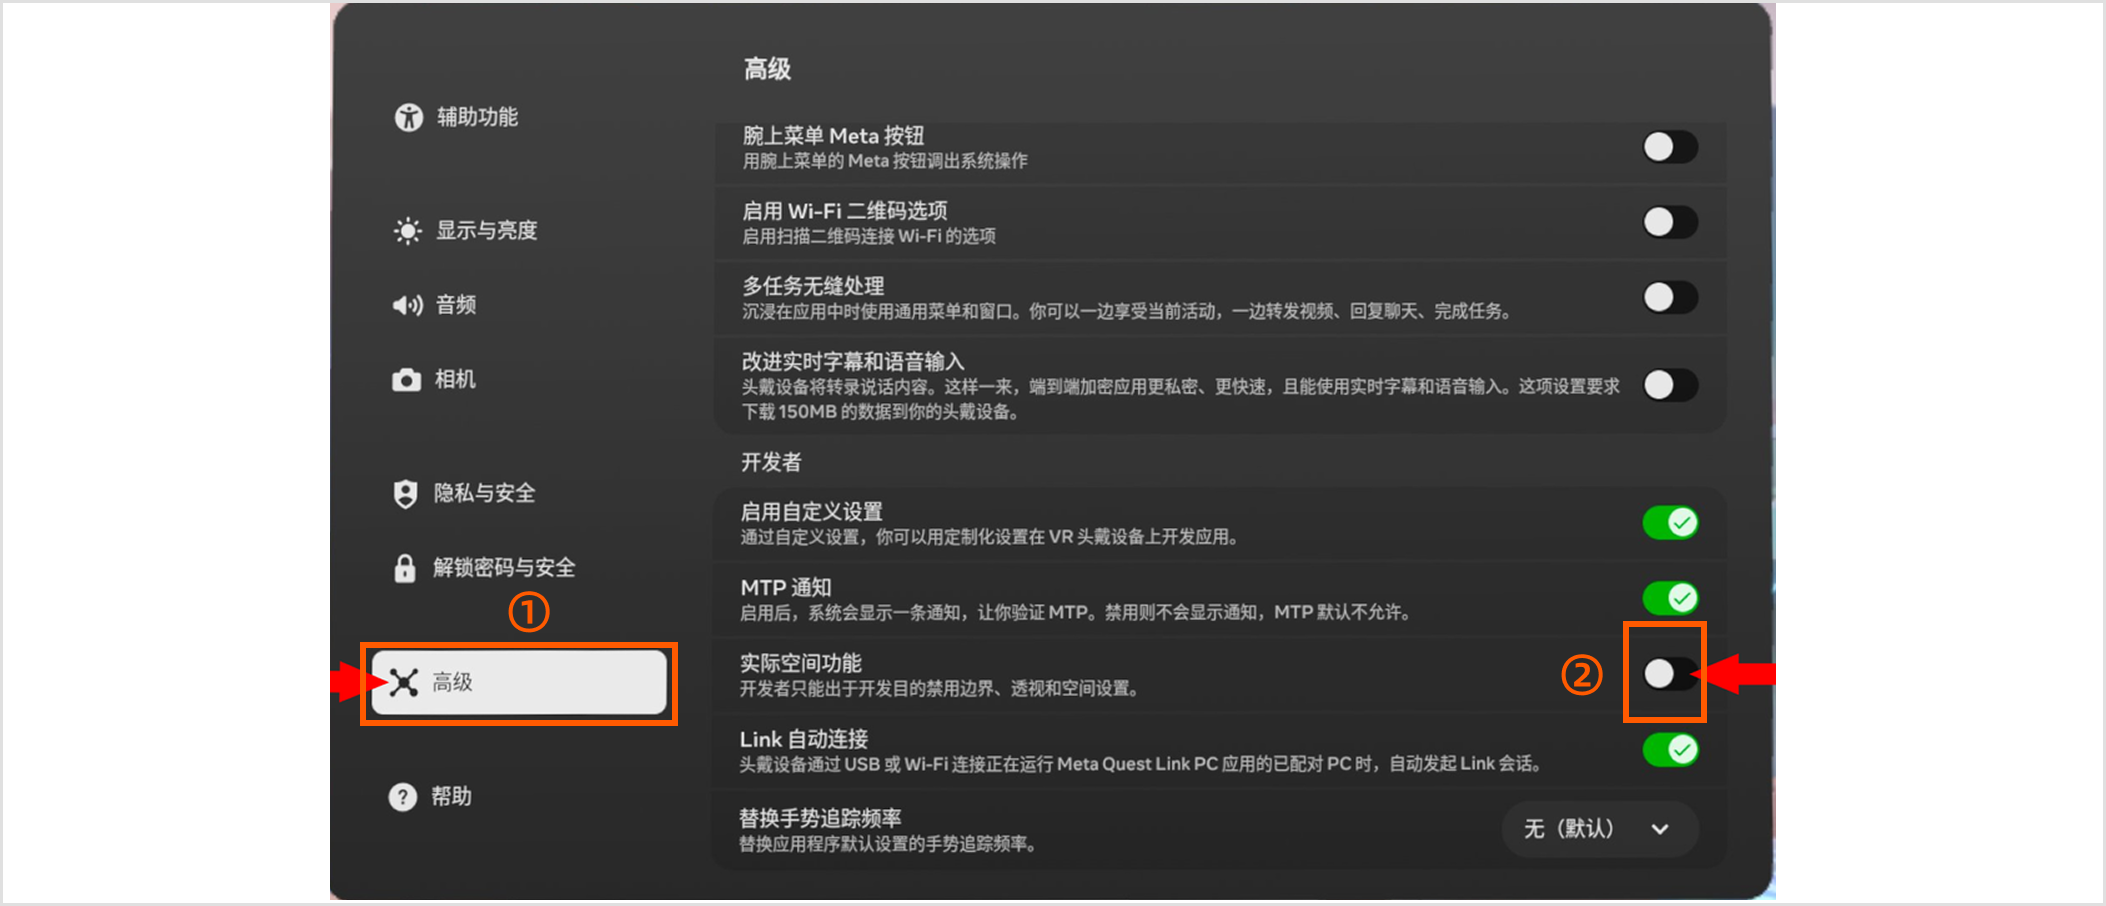Image resolution: width=2106 pixels, height=906 pixels.
Task: Turn off 启用自定义设置
Action: 1671,522
